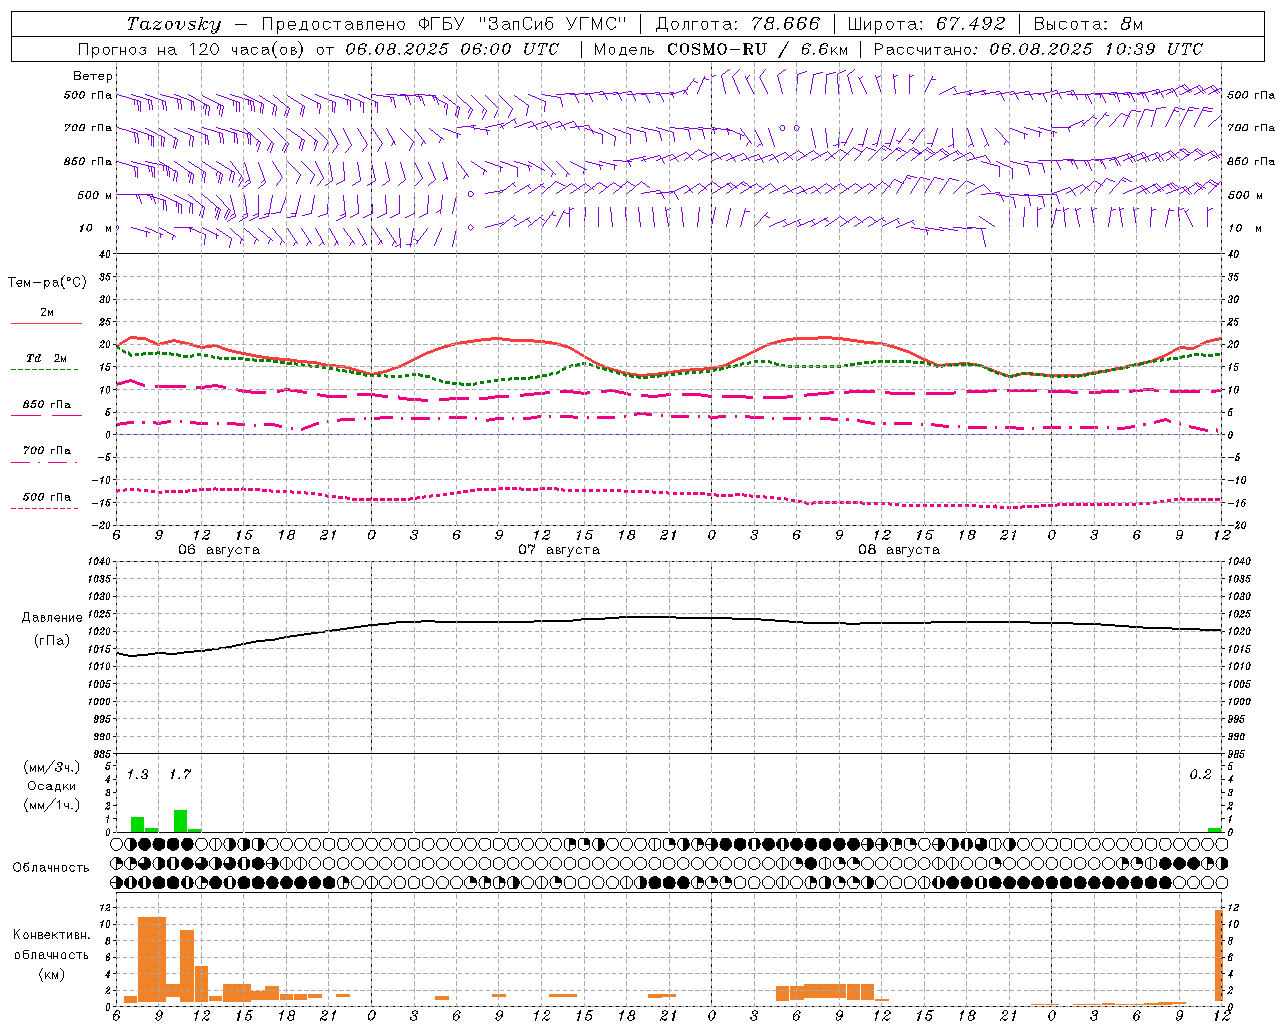Click the (км) convective cloud height unit
Screen dimensions: 1280x1024
click(x=51, y=974)
